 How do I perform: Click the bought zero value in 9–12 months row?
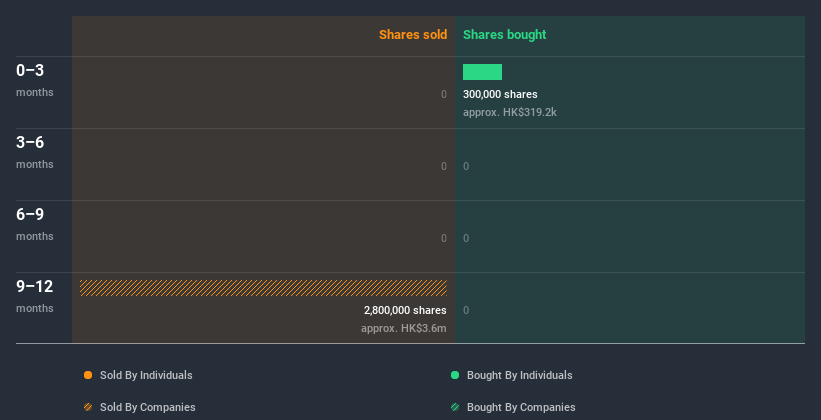click(466, 310)
